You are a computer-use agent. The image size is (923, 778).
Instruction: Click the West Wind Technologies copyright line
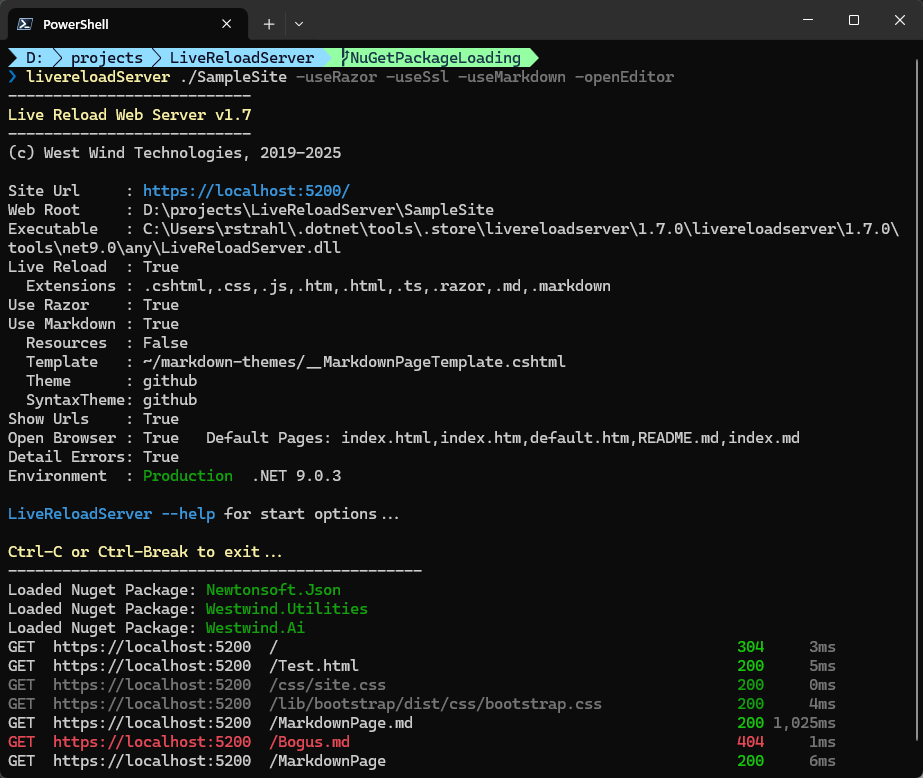coord(175,153)
